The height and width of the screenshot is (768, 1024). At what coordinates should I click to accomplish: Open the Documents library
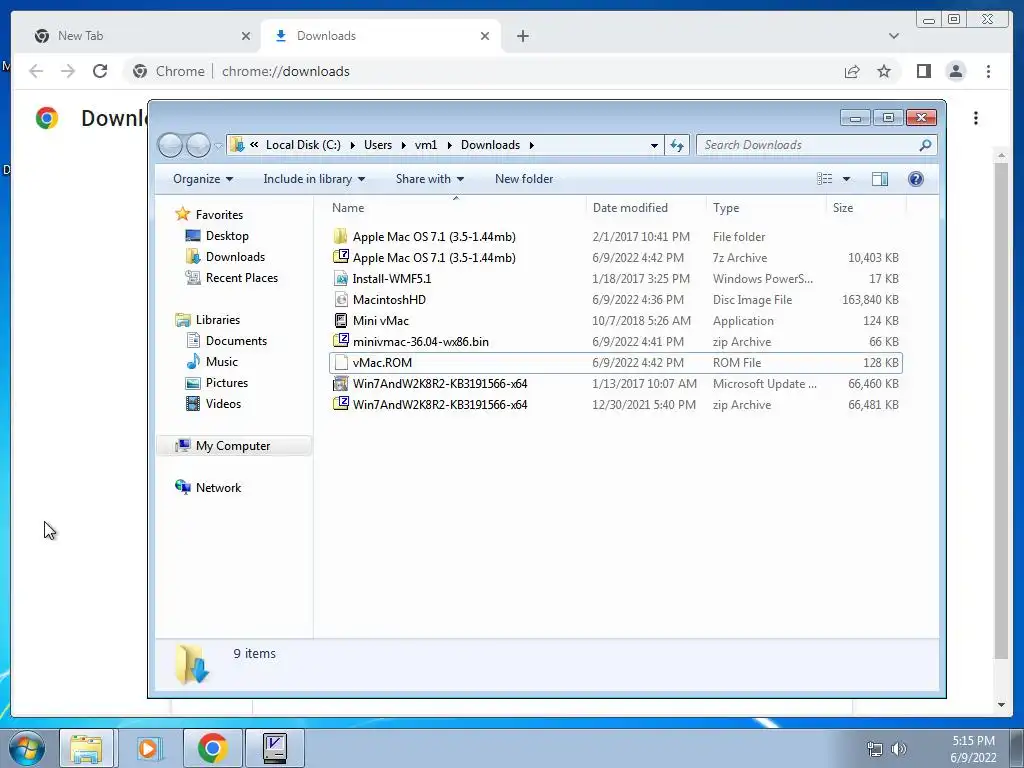coord(236,341)
